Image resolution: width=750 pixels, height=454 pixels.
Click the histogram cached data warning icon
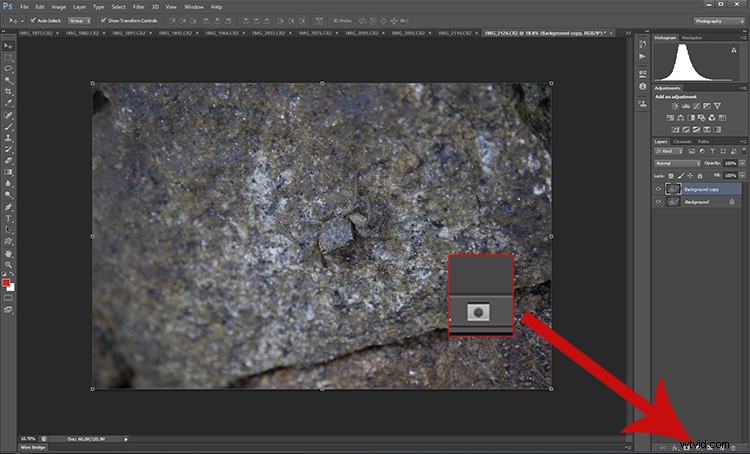click(x=734, y=50)
